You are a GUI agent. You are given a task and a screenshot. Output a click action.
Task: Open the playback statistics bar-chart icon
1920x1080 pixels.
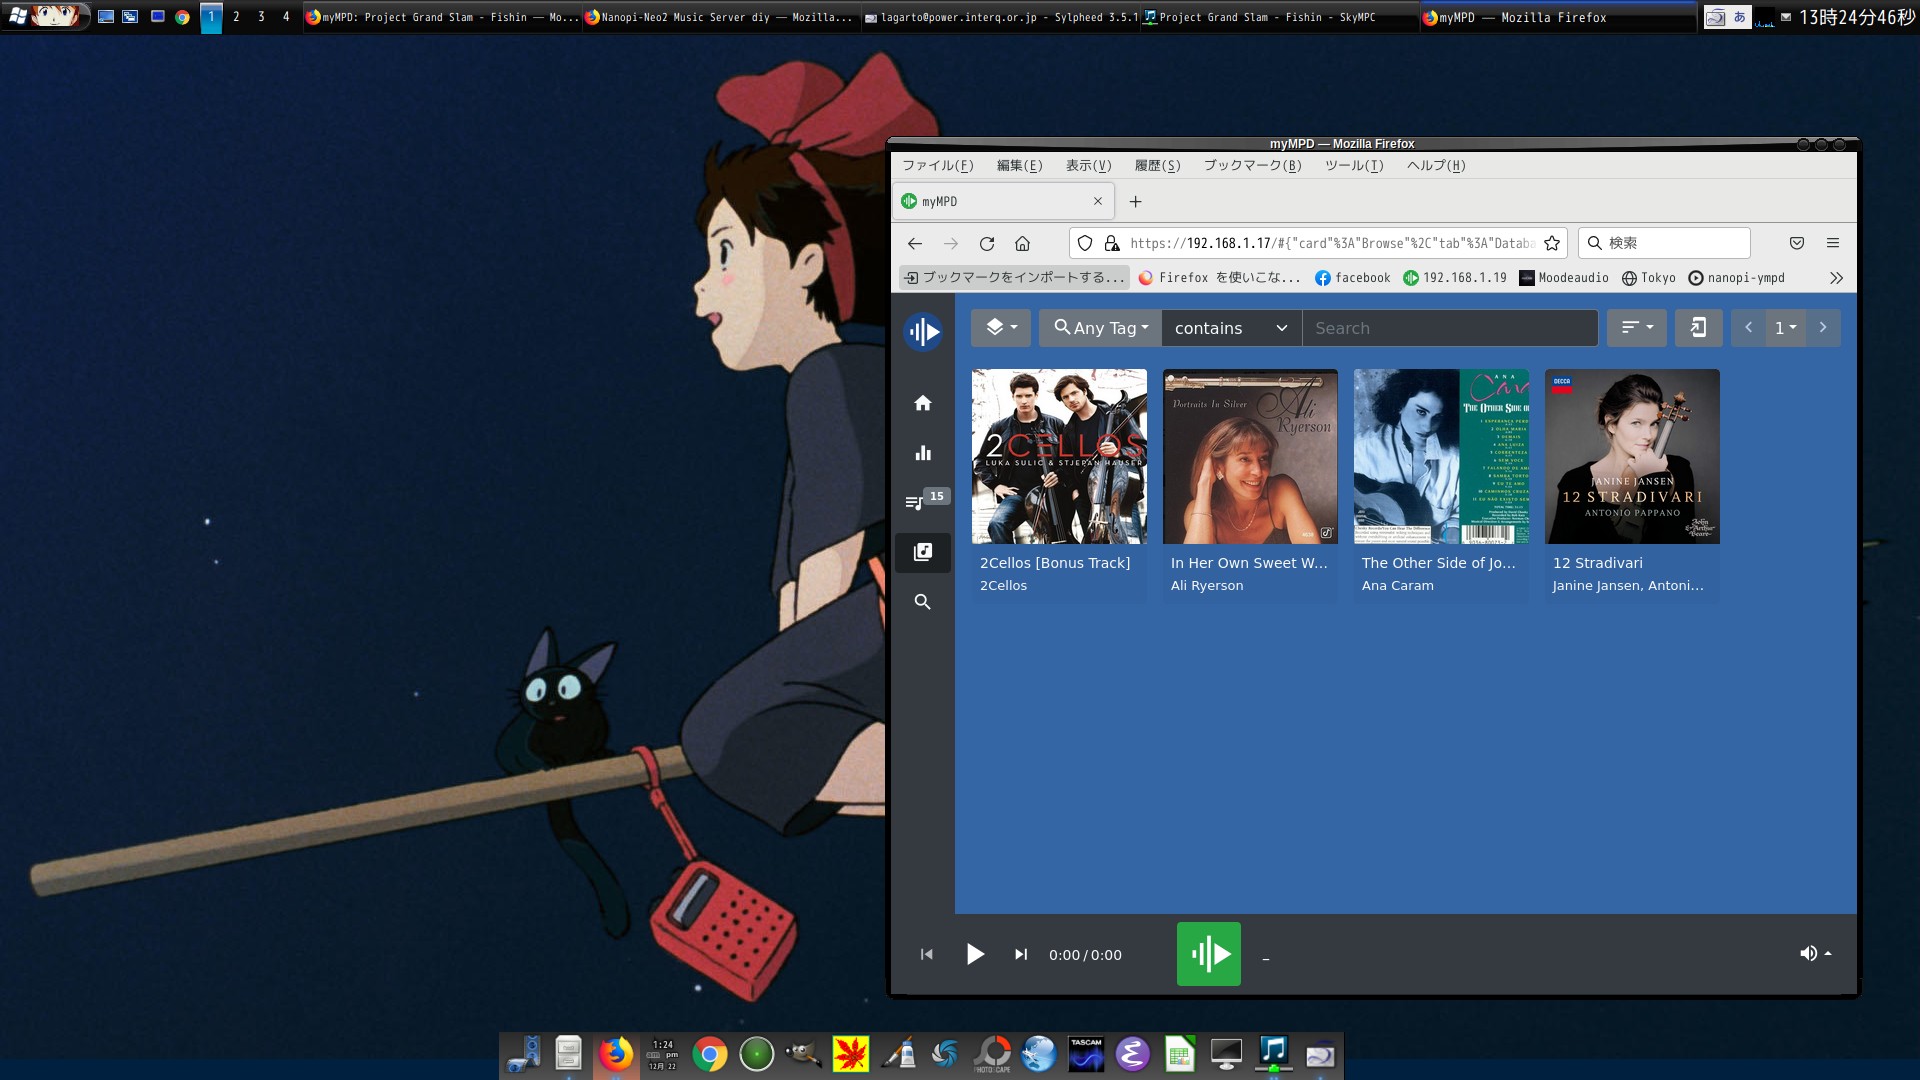922,453
